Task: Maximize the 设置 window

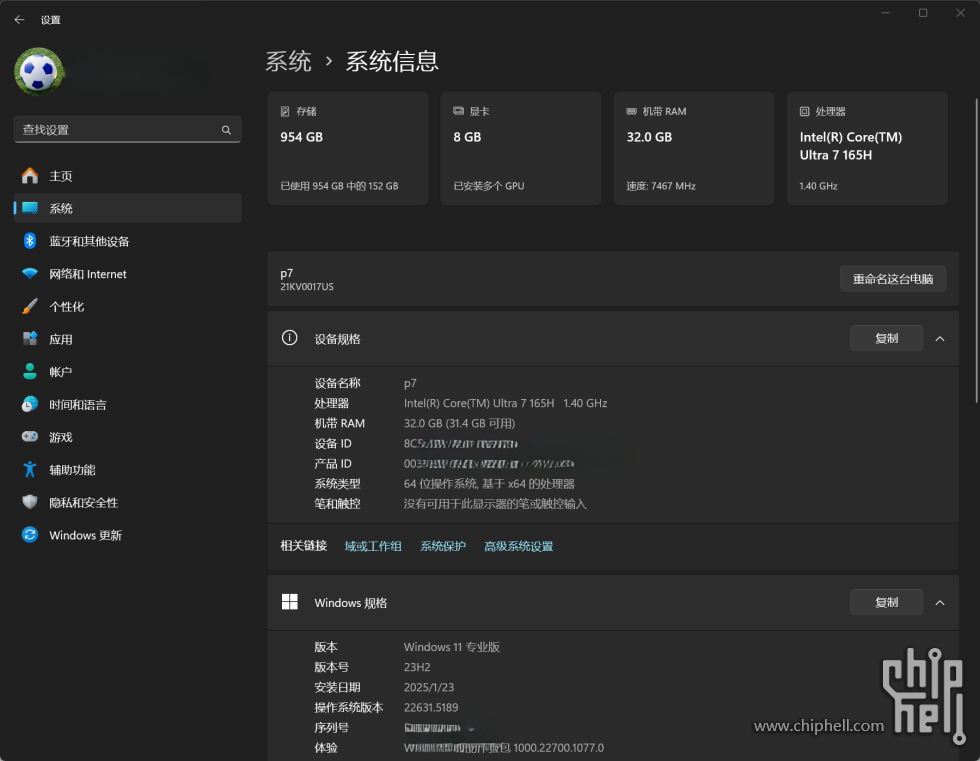Action: pos(922,12)
